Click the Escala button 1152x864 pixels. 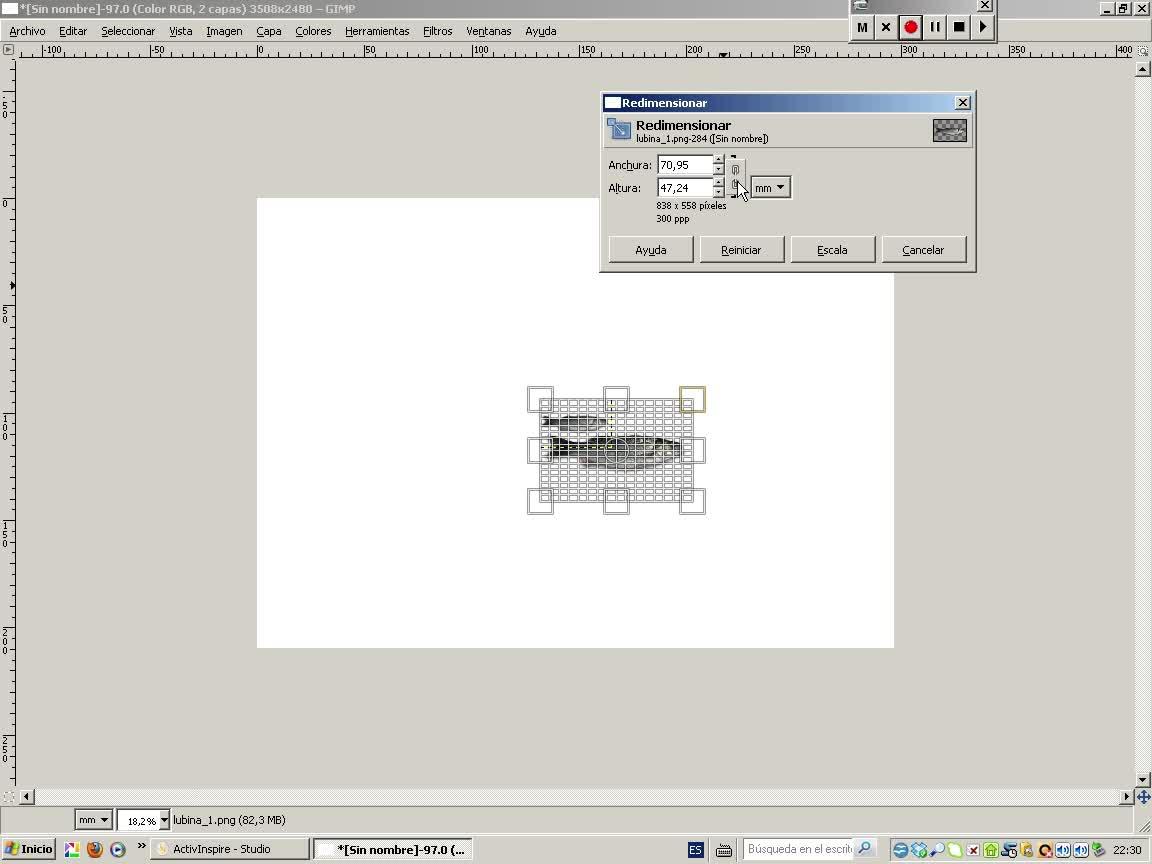point(832,250)
